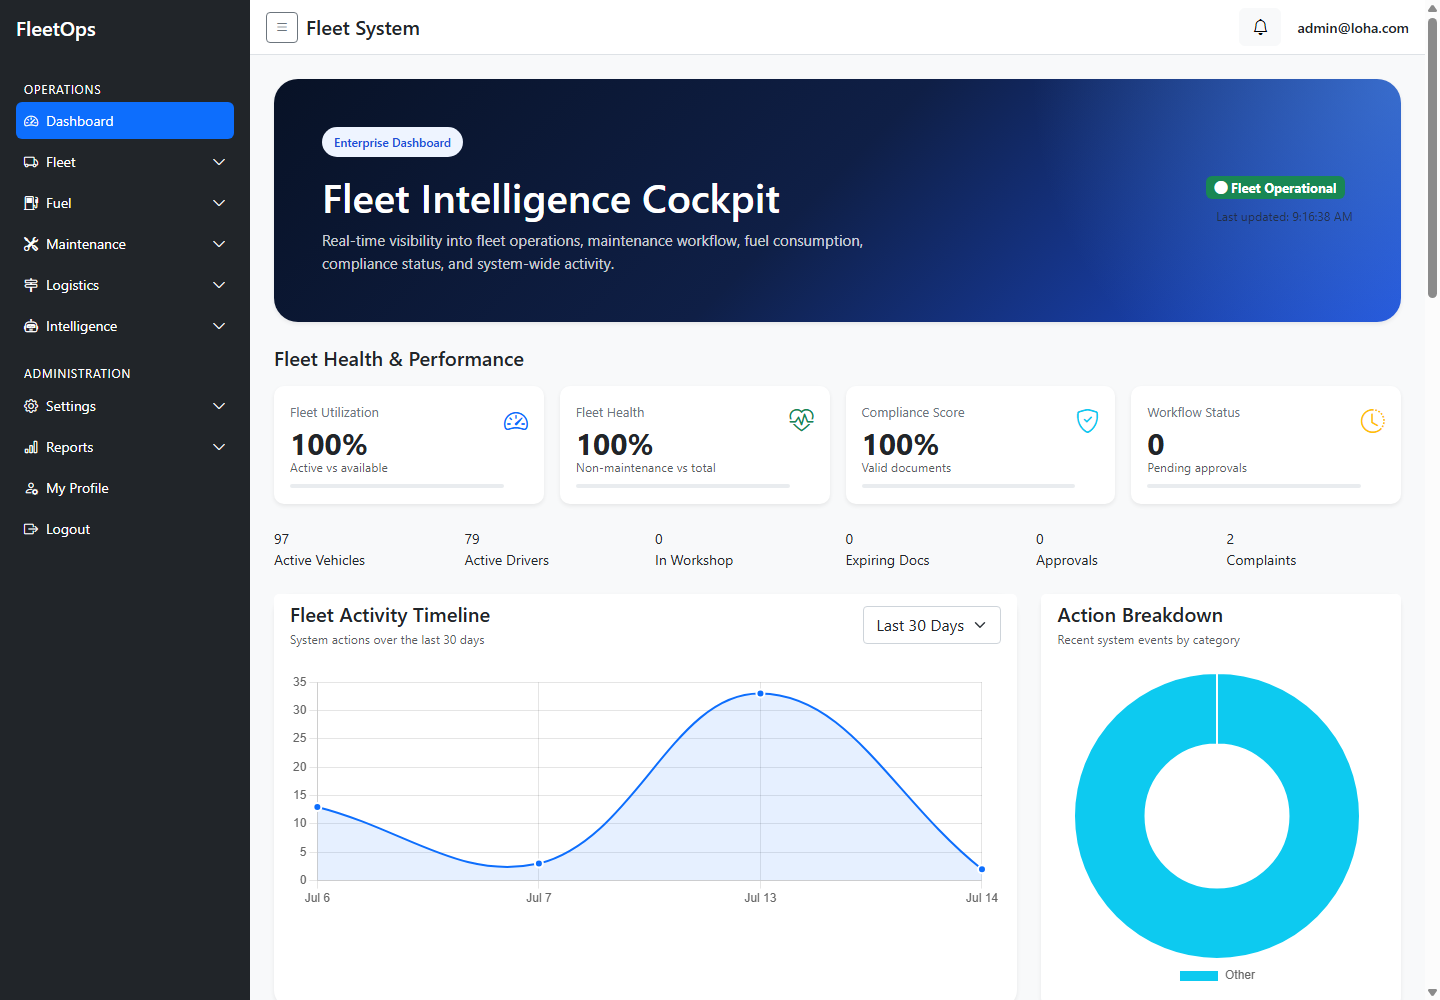Expand the Logistics submenu chevron

pos(219,285)
